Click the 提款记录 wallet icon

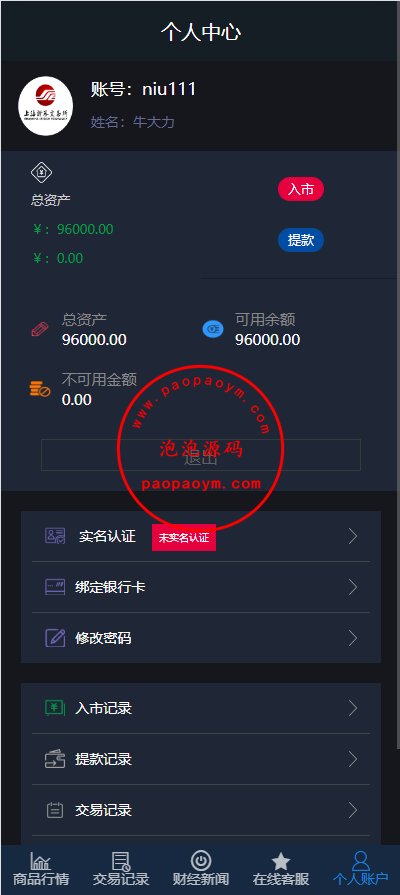[55, 759]
